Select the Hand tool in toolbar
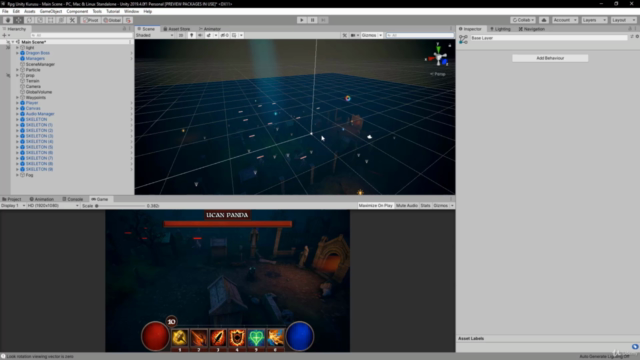The width and height of the screenshot is (640, 360). 8,20
